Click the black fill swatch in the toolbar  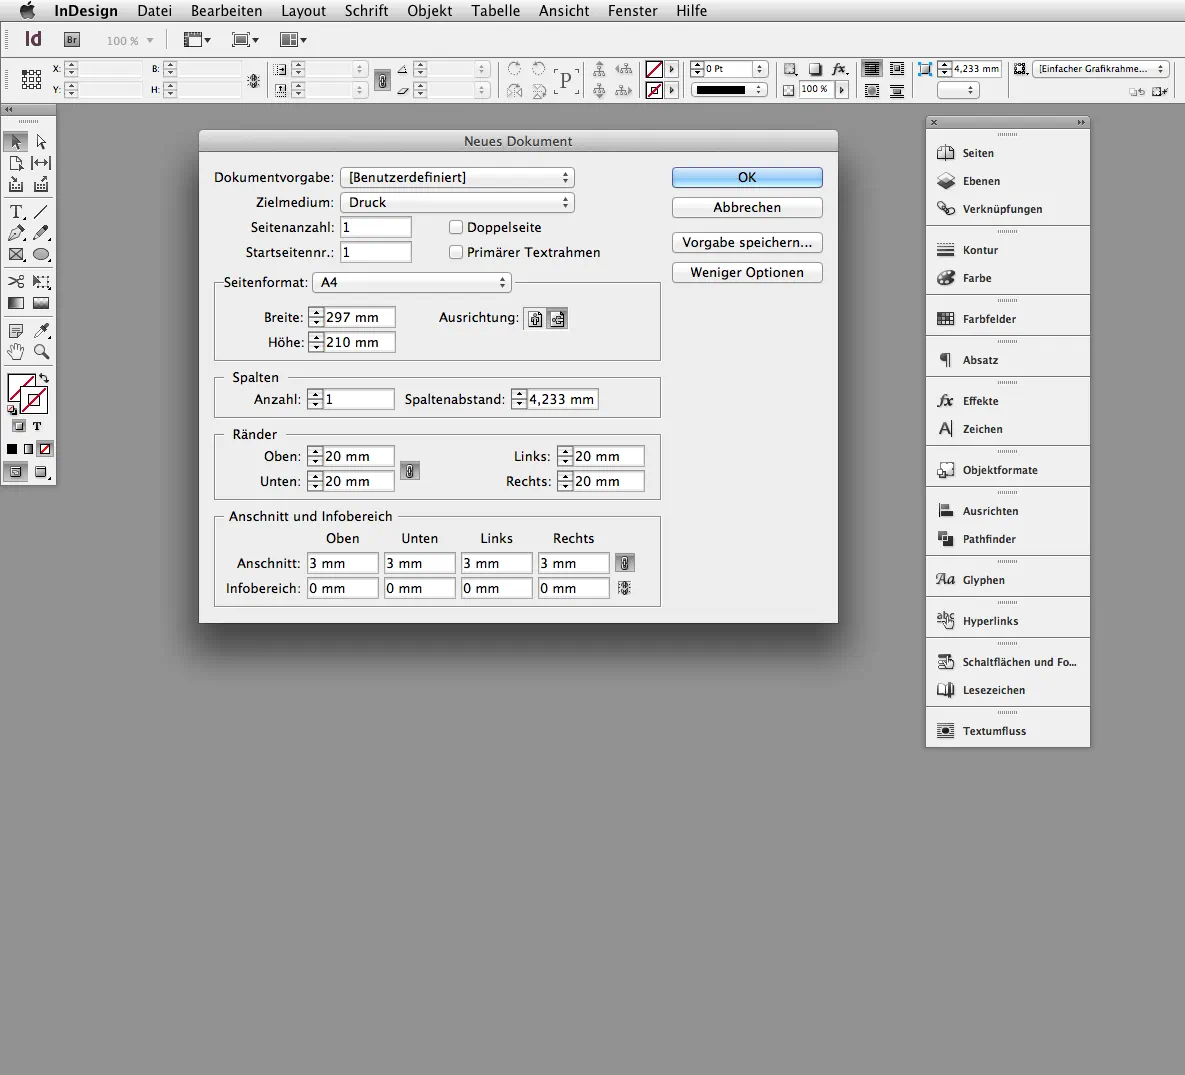coord(14,448)
